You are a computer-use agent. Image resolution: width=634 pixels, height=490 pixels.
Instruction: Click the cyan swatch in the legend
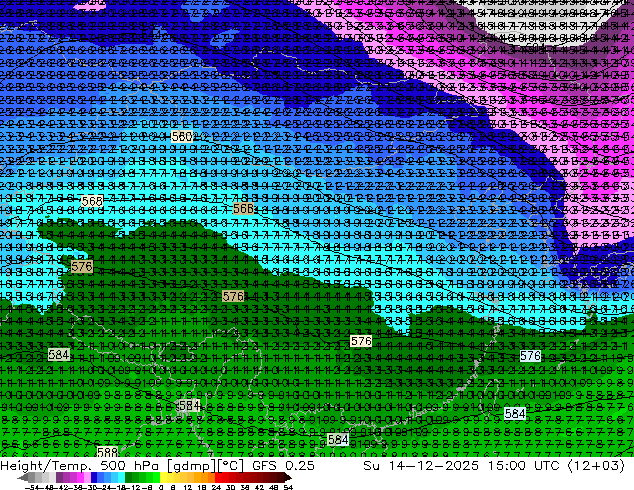pos(121,477)
